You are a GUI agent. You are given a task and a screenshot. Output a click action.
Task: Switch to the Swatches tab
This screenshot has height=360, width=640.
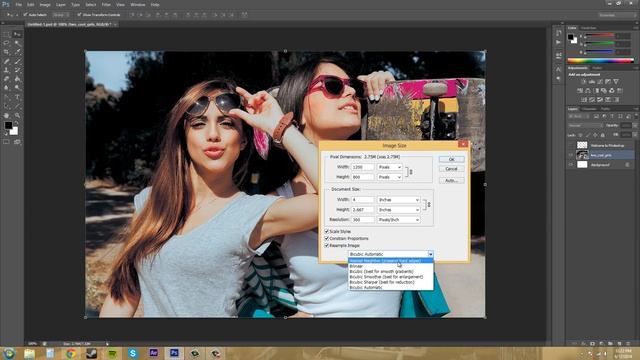pyautogui.click(x=589, y=28)
